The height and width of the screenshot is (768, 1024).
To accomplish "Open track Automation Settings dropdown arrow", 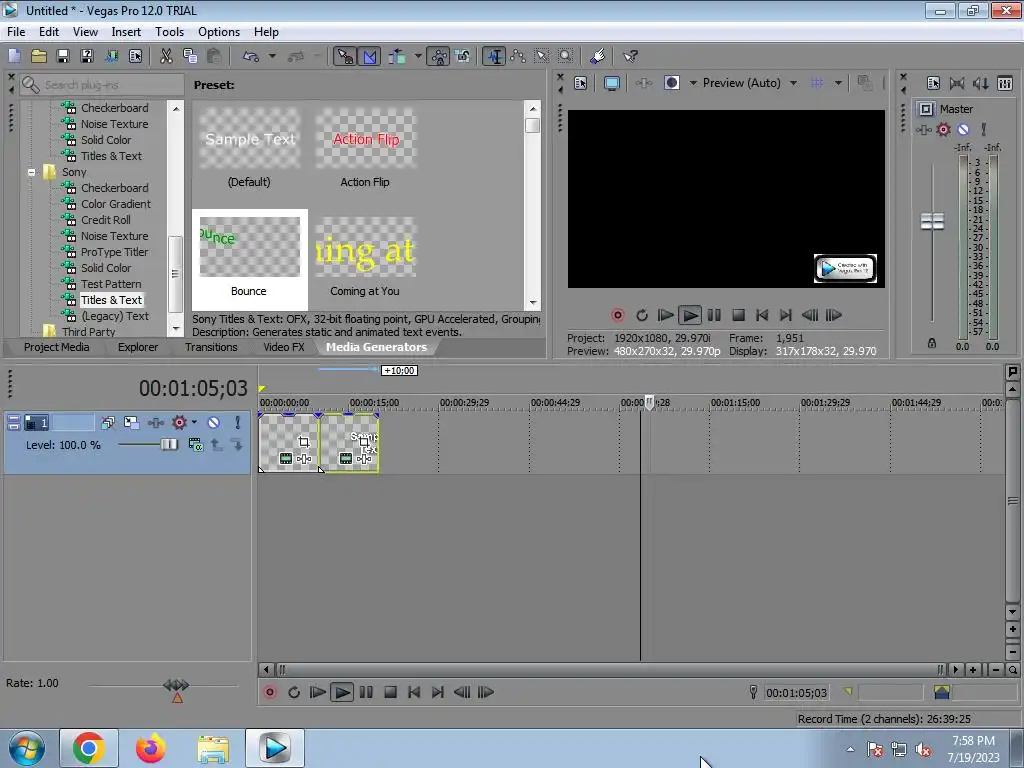I will point(194,422).
